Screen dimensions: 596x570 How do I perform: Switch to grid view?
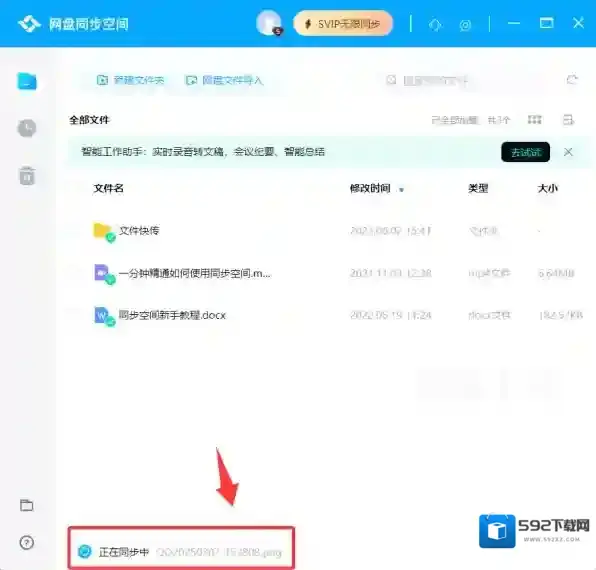534,120
